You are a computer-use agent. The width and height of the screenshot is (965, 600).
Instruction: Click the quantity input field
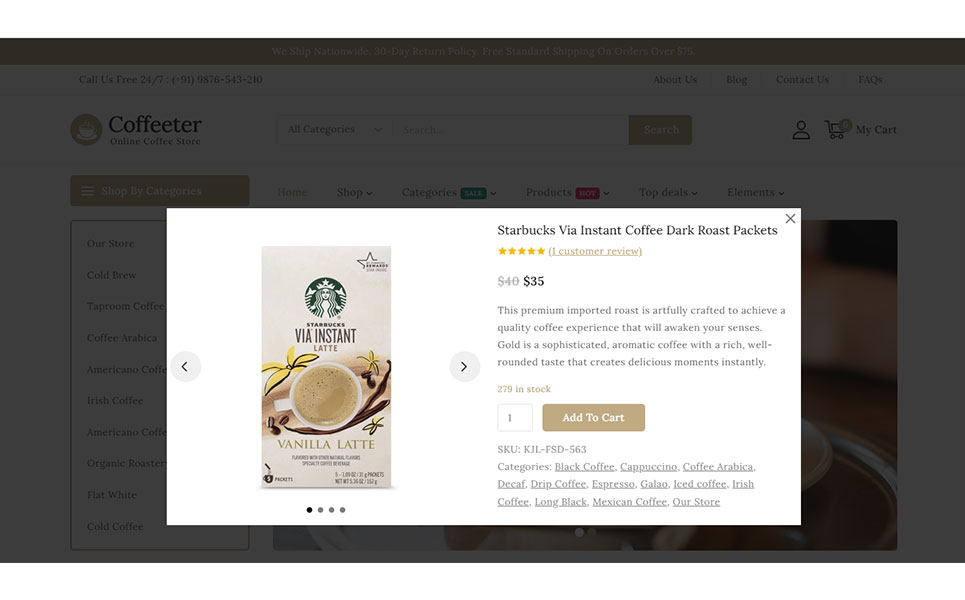(514, 418)
